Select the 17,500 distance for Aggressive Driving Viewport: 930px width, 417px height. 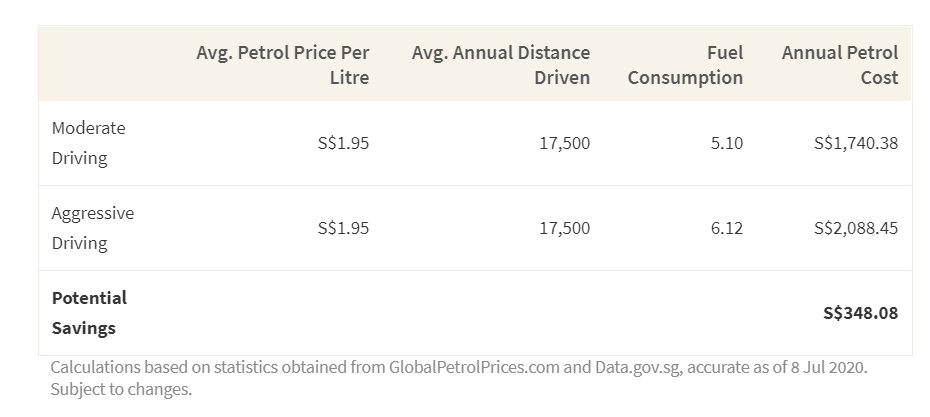click(x=564, y=228)
